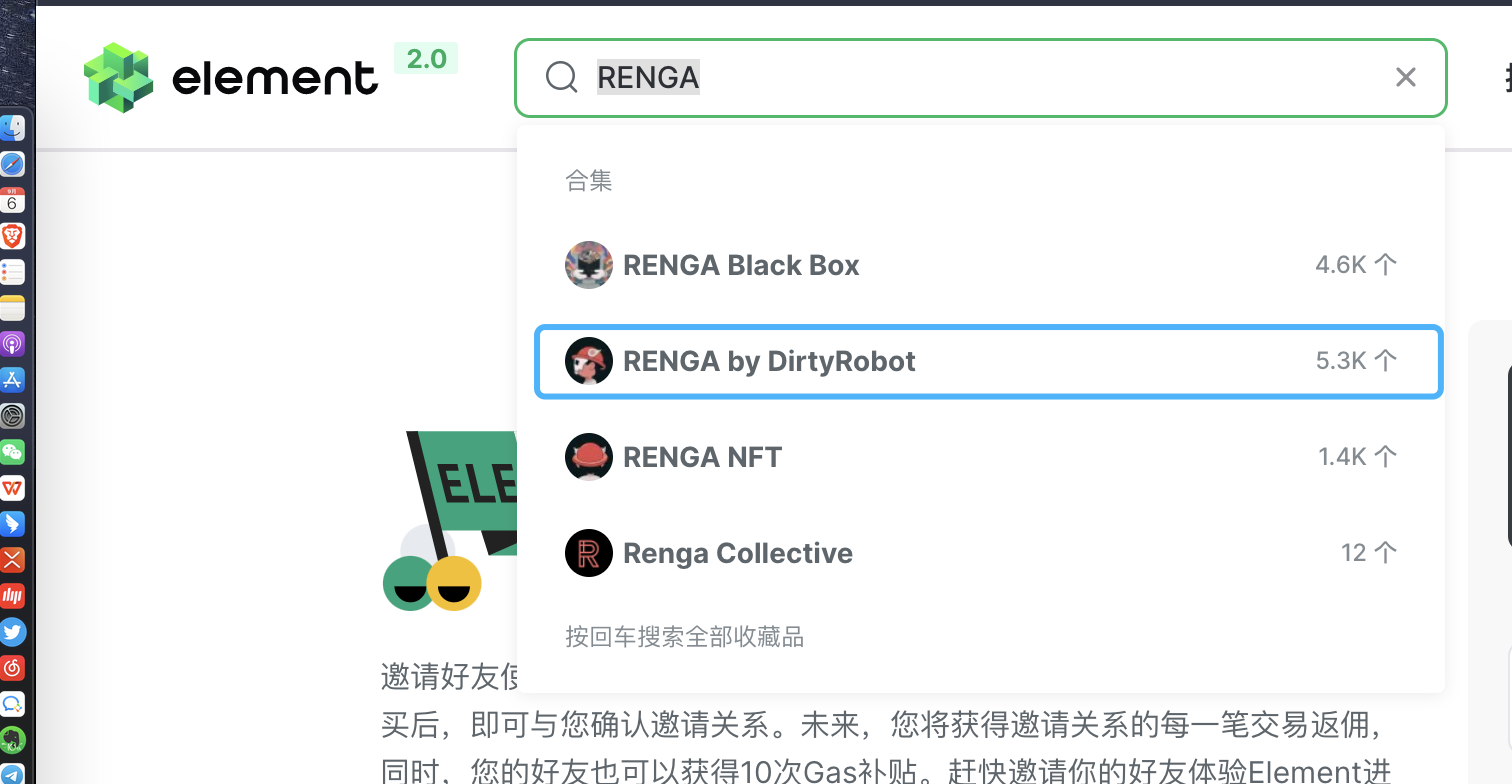This screenshot has width=1512, height=784.
Task: Click the 12 item count
Action: tap(1369, 553)
